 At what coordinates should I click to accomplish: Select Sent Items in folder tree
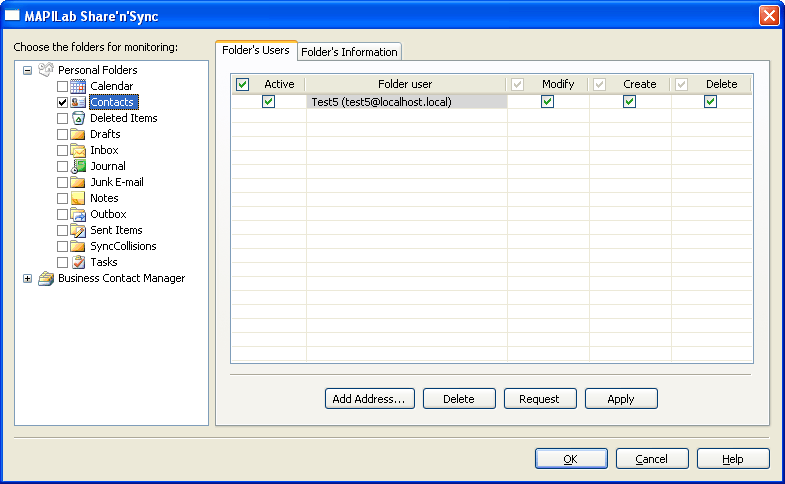[116, 231]
